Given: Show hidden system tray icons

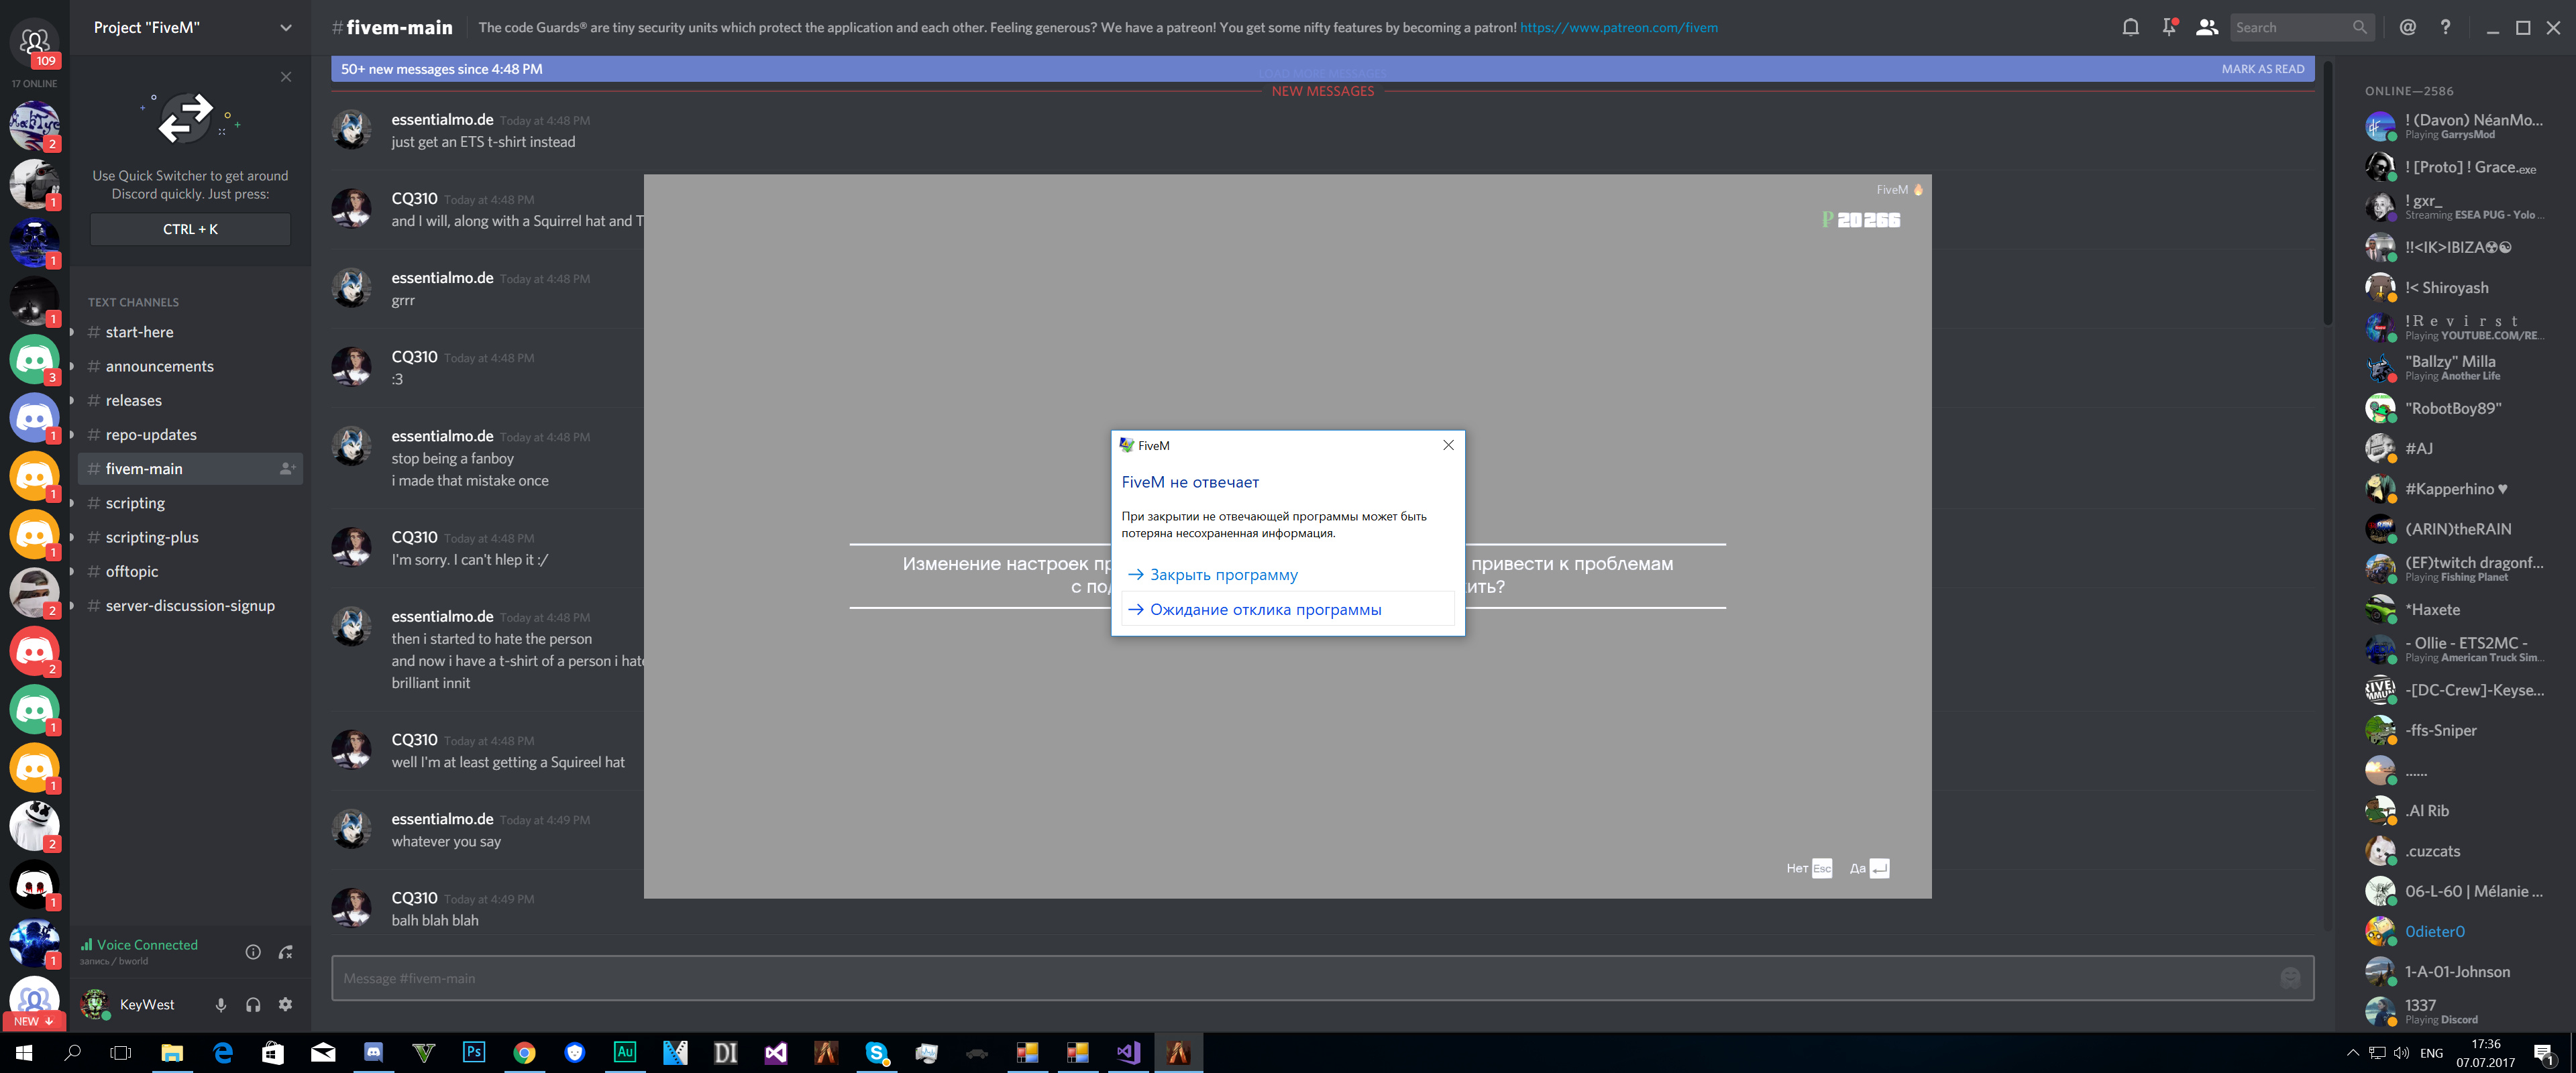Looking at the screenshot, I should click(2352, 1052).
